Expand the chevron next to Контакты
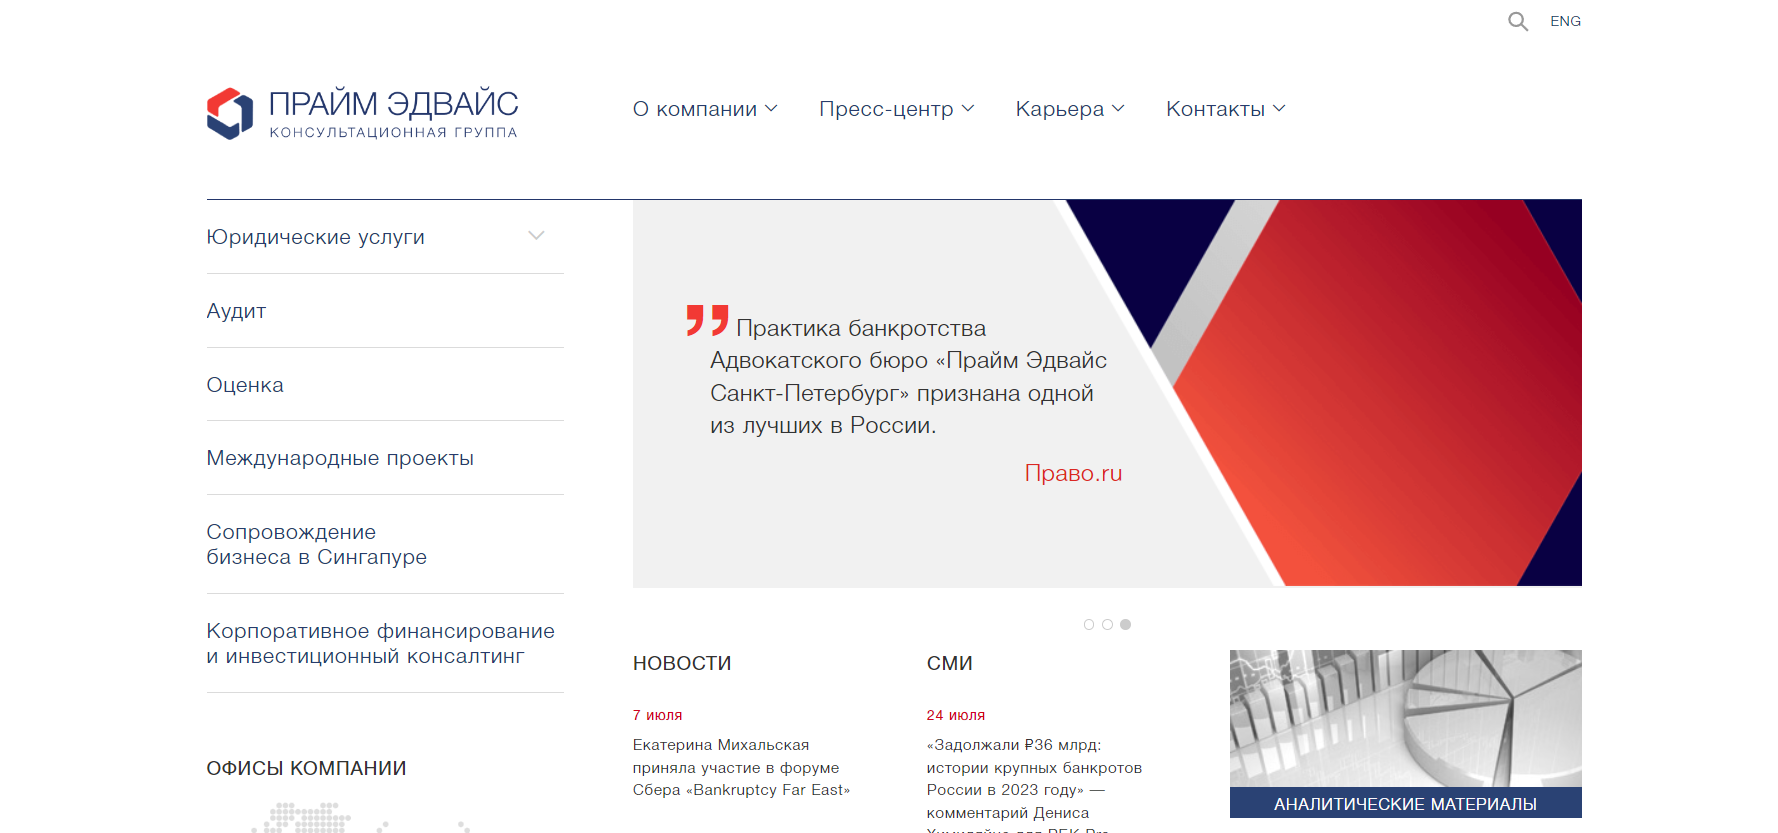The height and width of the screenshot is (833, 1778). click(x=1279, y=109)
